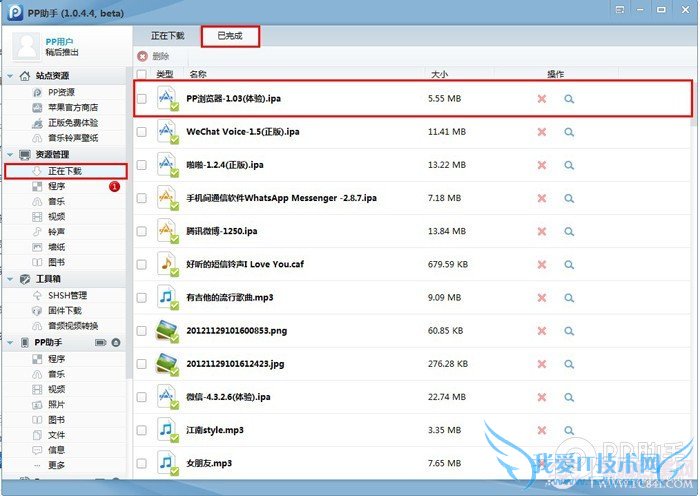The image size is (700, 496).
Task: Open 铃声 under 资源管理
Action: [57, 232]
